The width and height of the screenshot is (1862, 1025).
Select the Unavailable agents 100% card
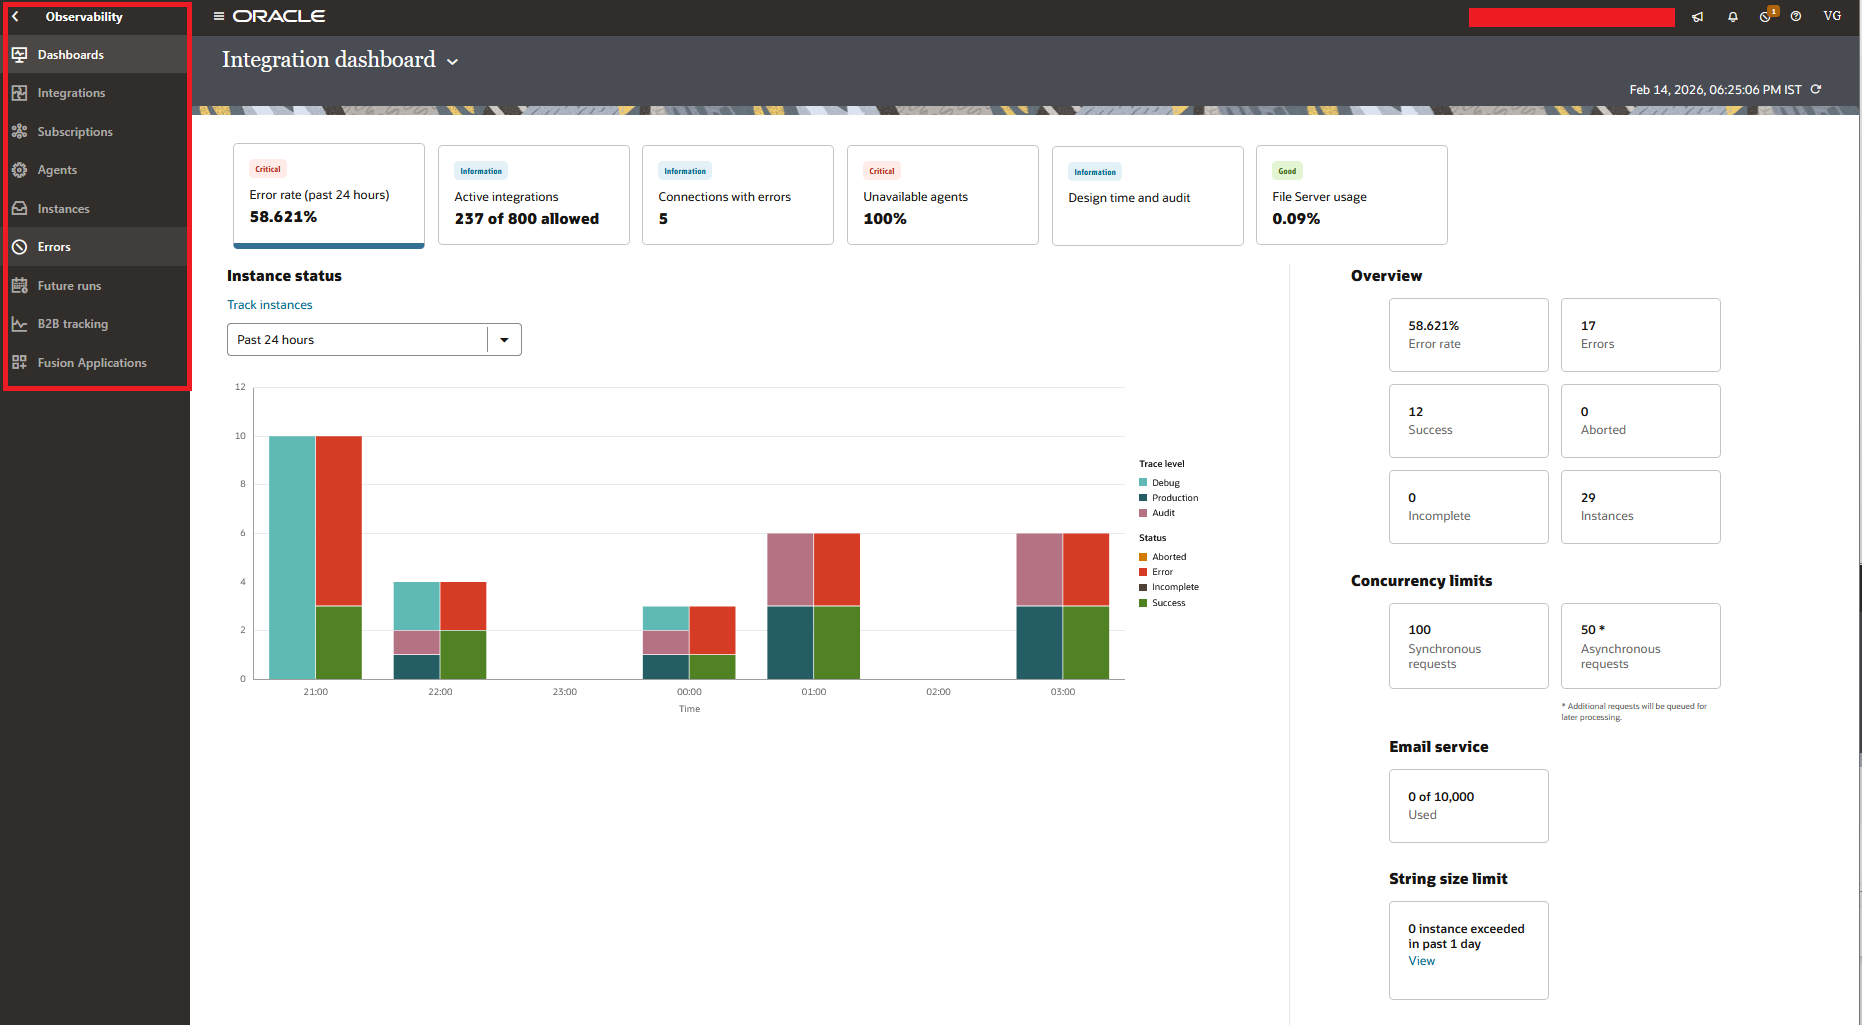click(942, 196)
